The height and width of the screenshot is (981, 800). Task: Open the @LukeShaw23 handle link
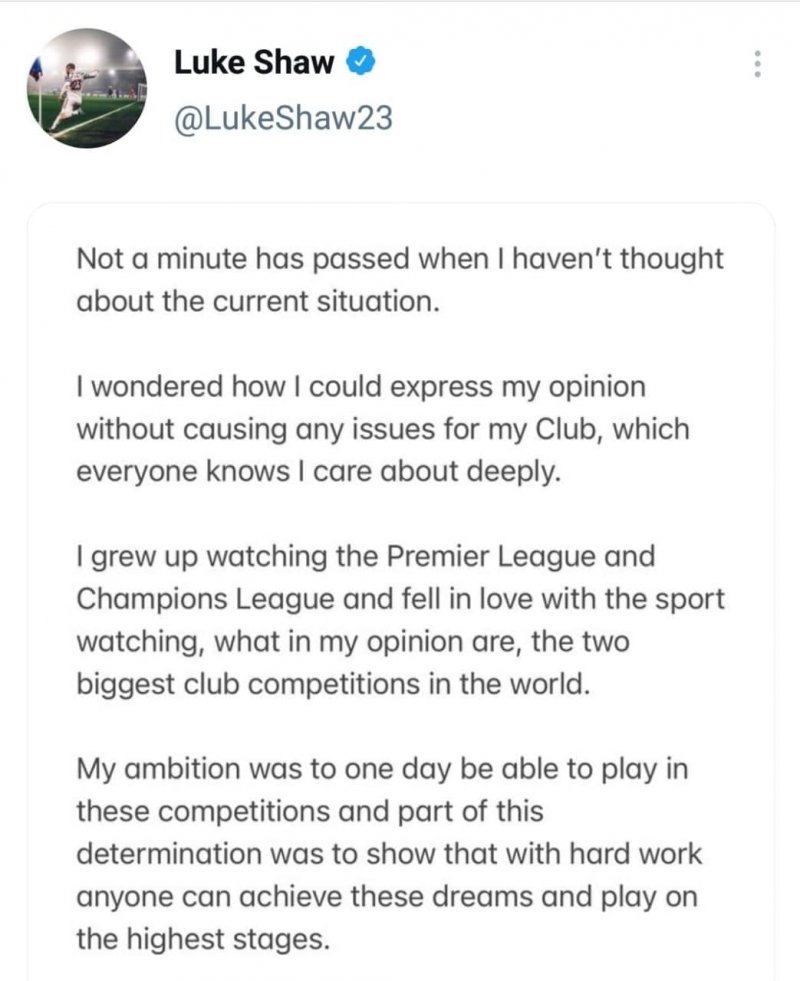(x=283, y=119)
